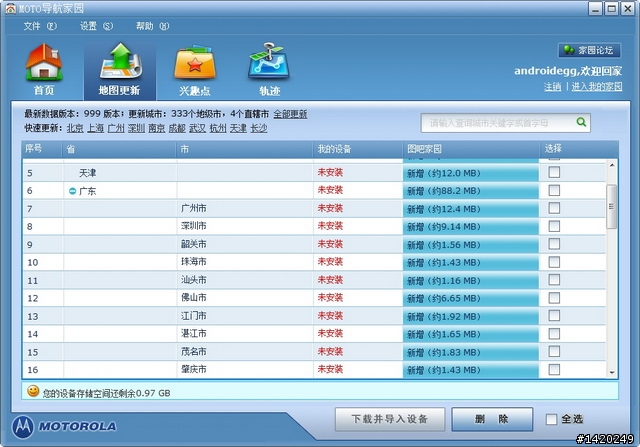Quick update 上海 link
The width and height of the screenshot is (640, 447).
point(96,128)
